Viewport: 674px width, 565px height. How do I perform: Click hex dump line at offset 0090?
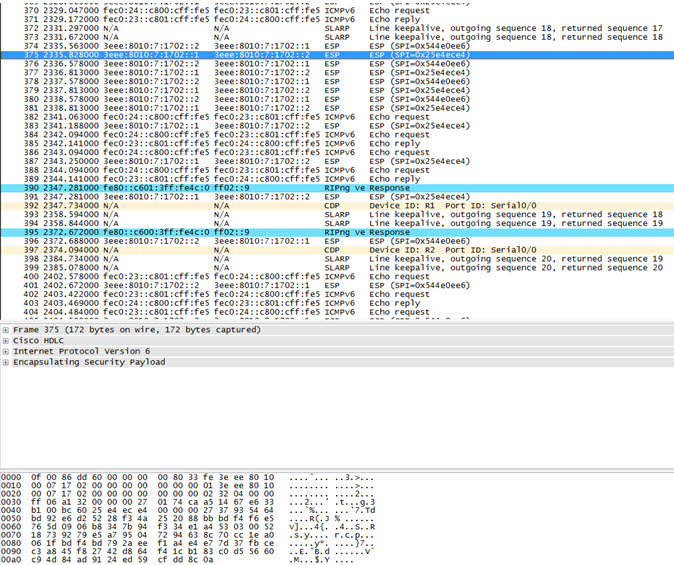click(x=188, y=551)
